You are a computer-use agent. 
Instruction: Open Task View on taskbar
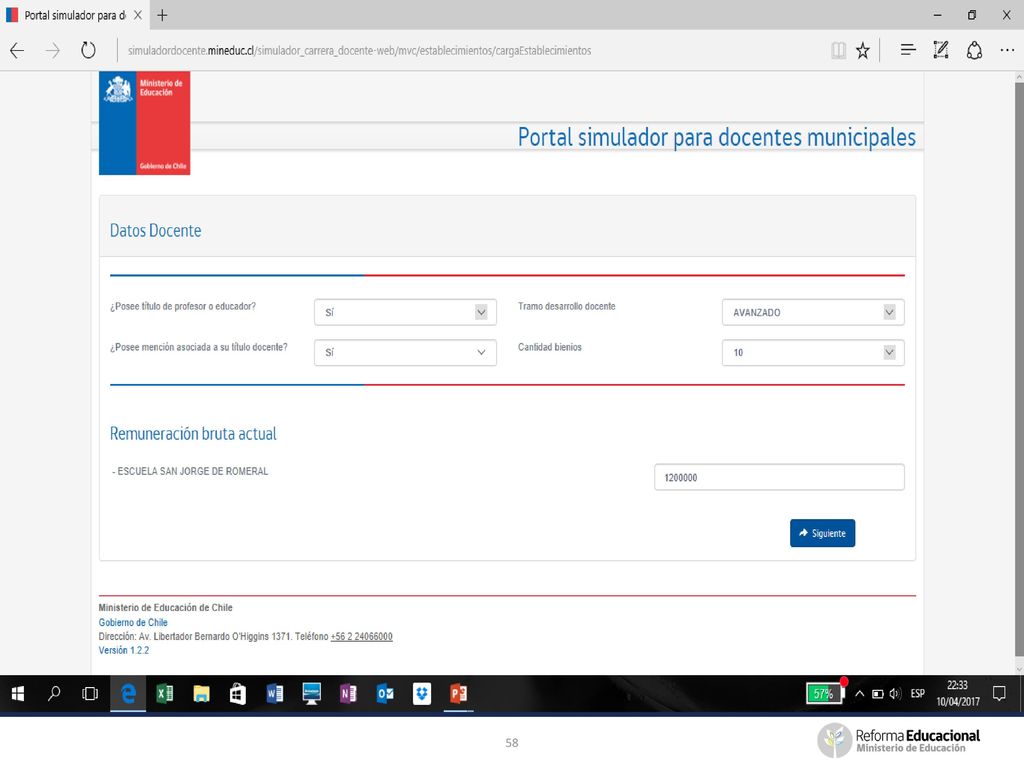[90, 694]
